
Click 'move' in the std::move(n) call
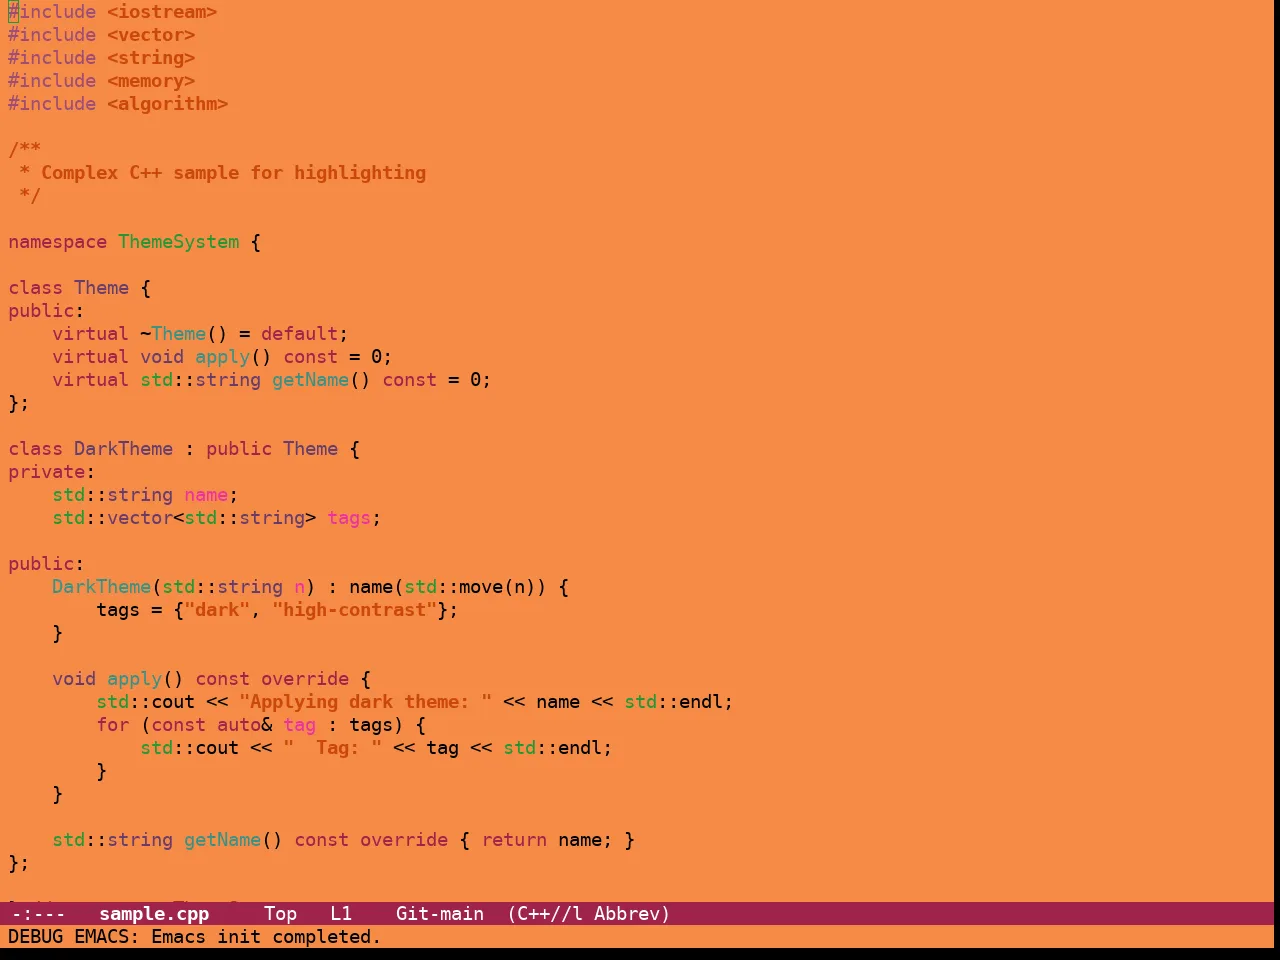click(x=481, y=587)
